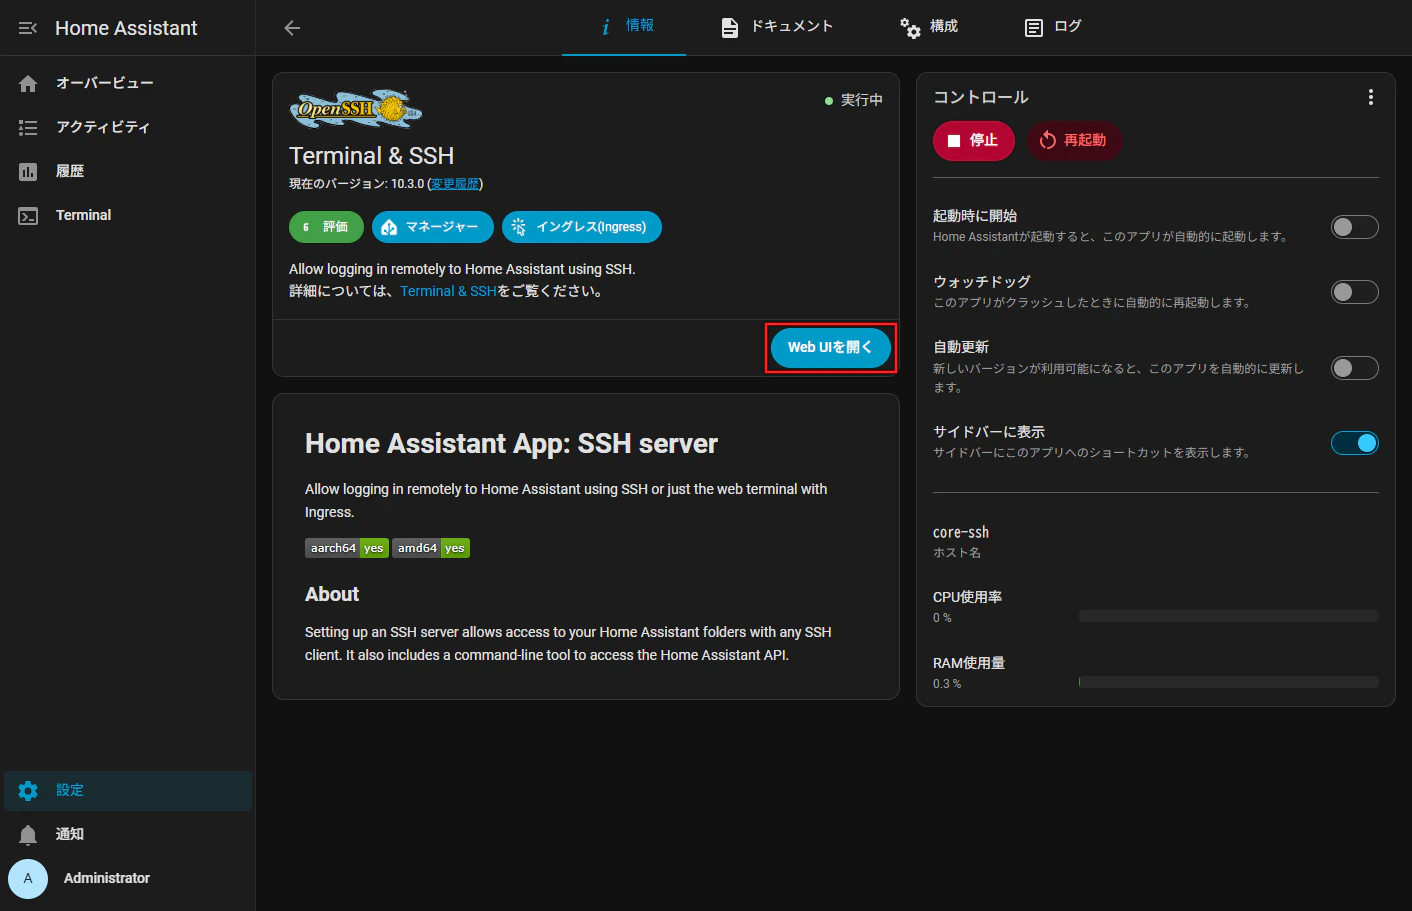The width and height of the screenshot is (1412, 911).
Task: Click the CPU使用率 progress bar
Action: 1229,616
